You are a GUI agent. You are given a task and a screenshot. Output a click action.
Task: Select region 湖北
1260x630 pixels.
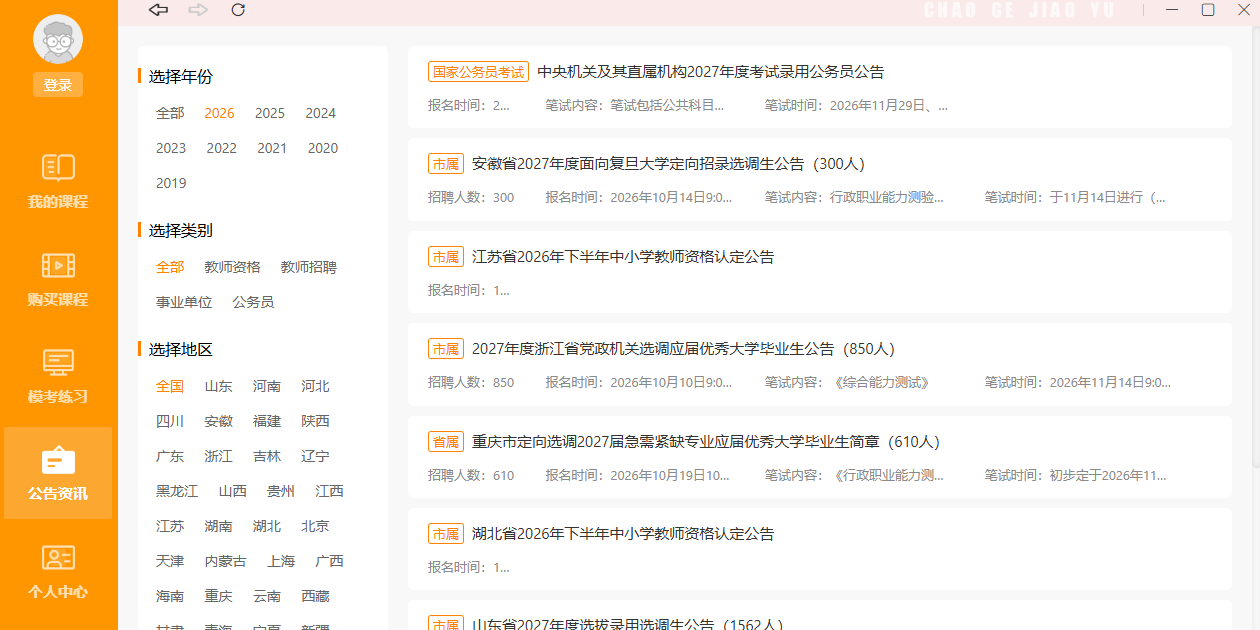(267, 526)
